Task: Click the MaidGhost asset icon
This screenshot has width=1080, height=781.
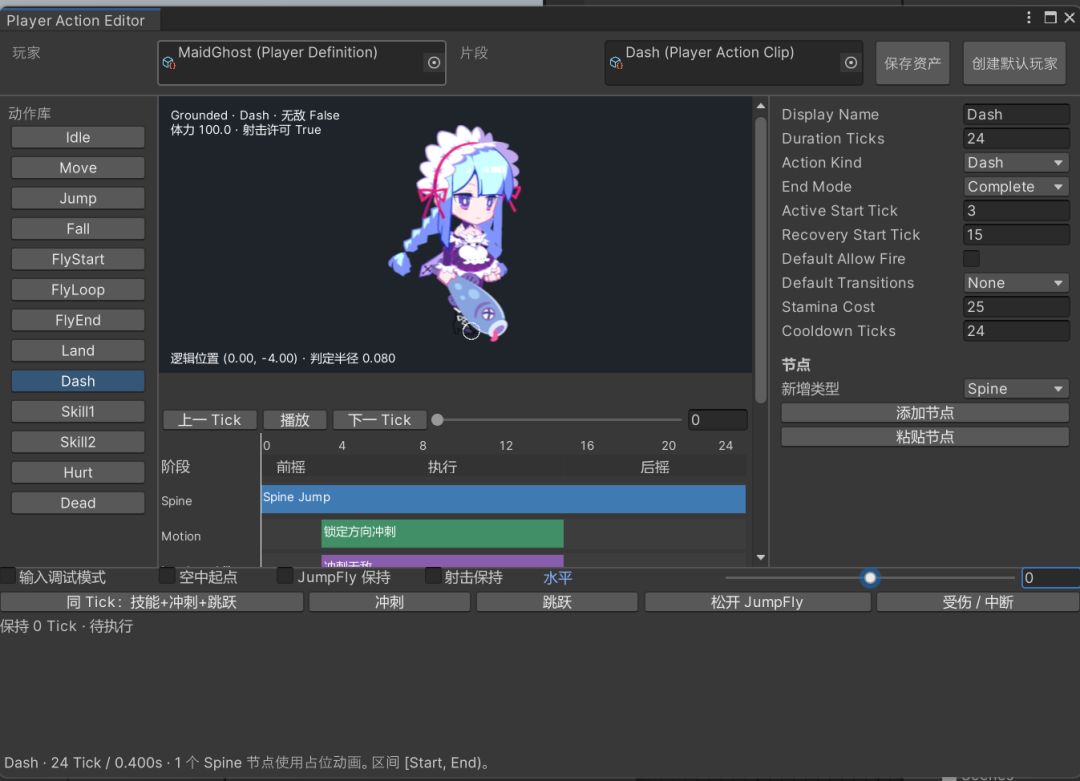Action: pyautogui.click(x=169, y=63)
